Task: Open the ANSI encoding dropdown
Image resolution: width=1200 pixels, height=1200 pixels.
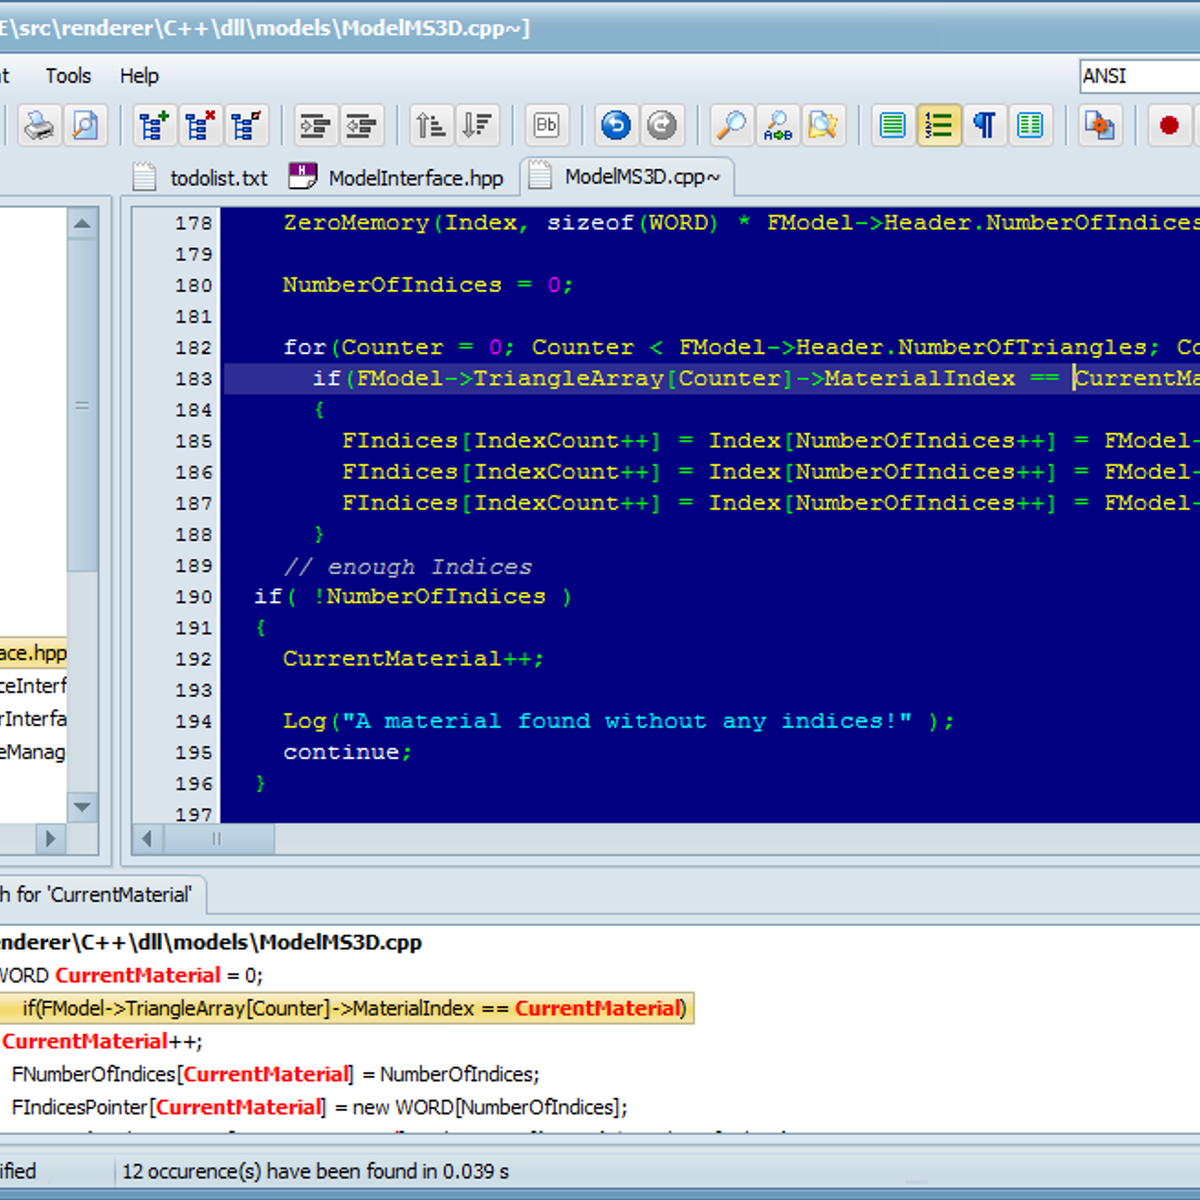Action: tap(1140, 76)
